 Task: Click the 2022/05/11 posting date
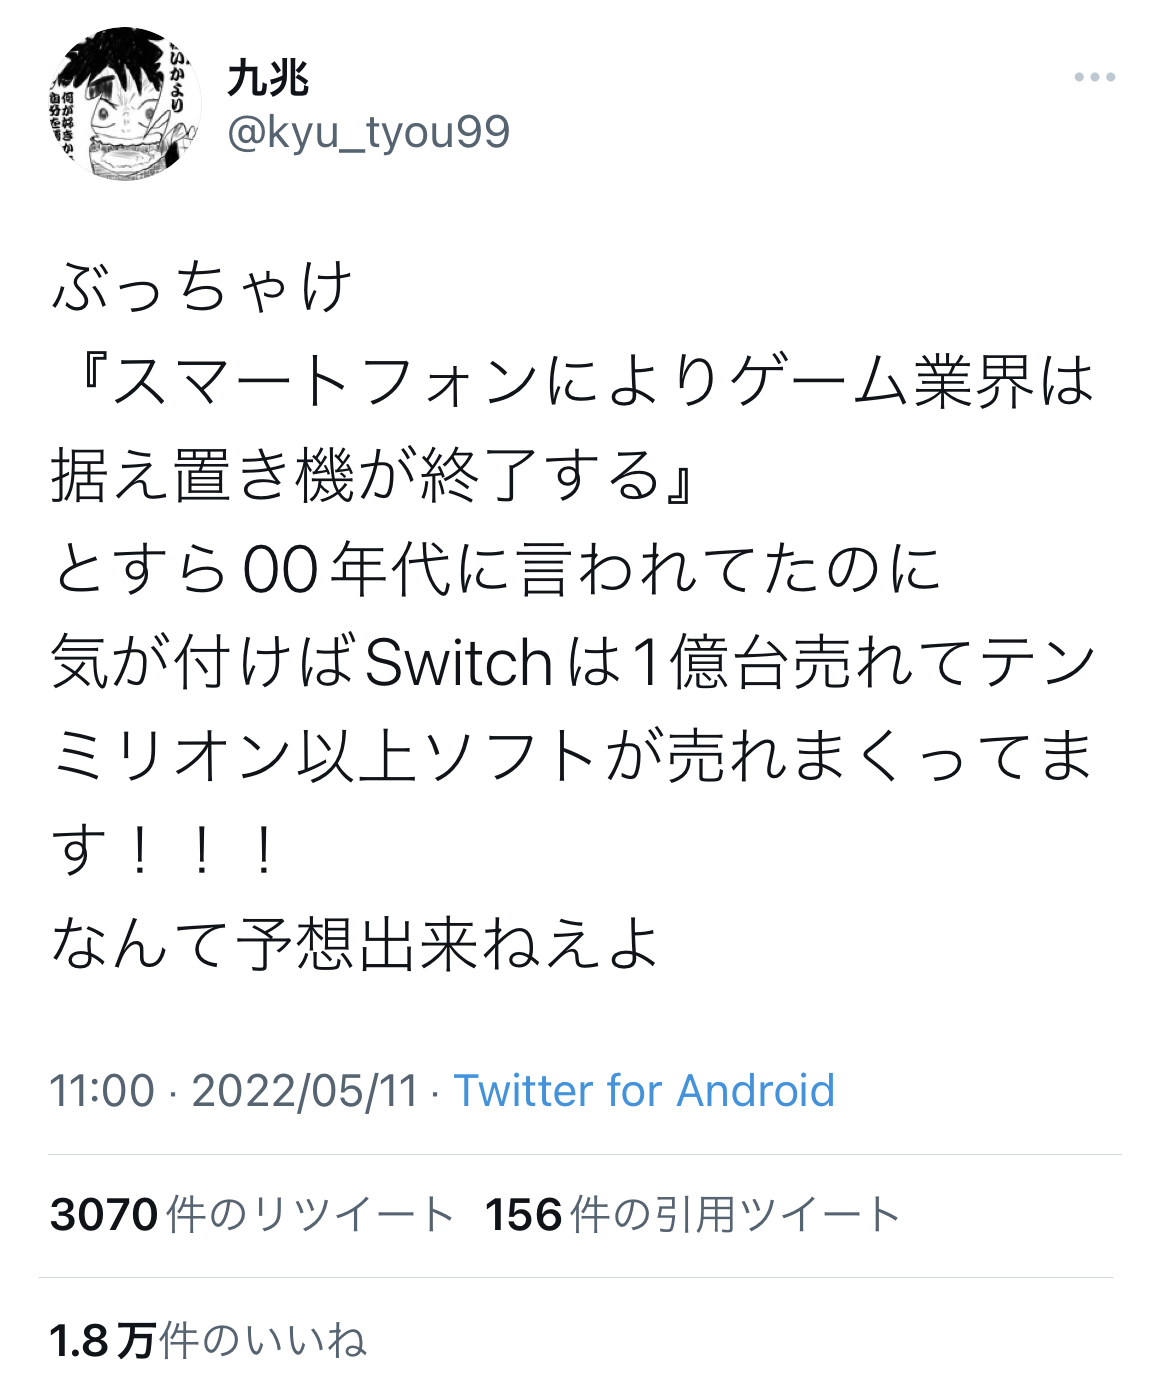[305, 1090]
